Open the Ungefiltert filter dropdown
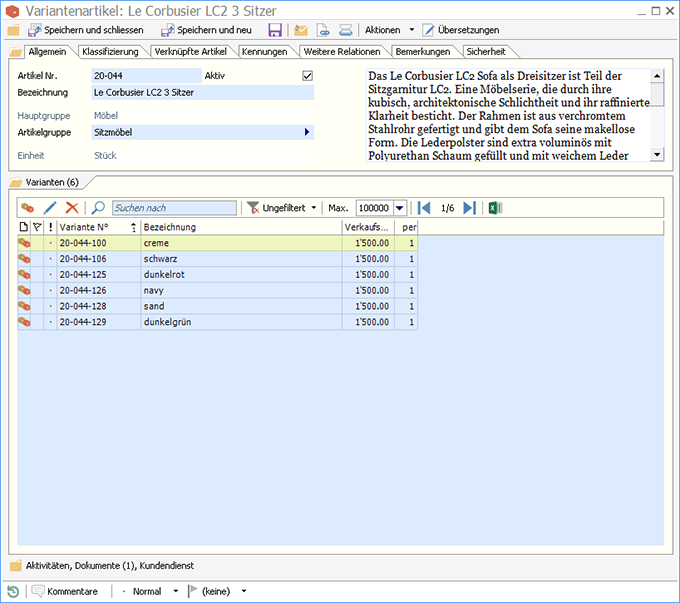This screenshot has height=603, width=680. pyautogui.click(x=282, y=208)
